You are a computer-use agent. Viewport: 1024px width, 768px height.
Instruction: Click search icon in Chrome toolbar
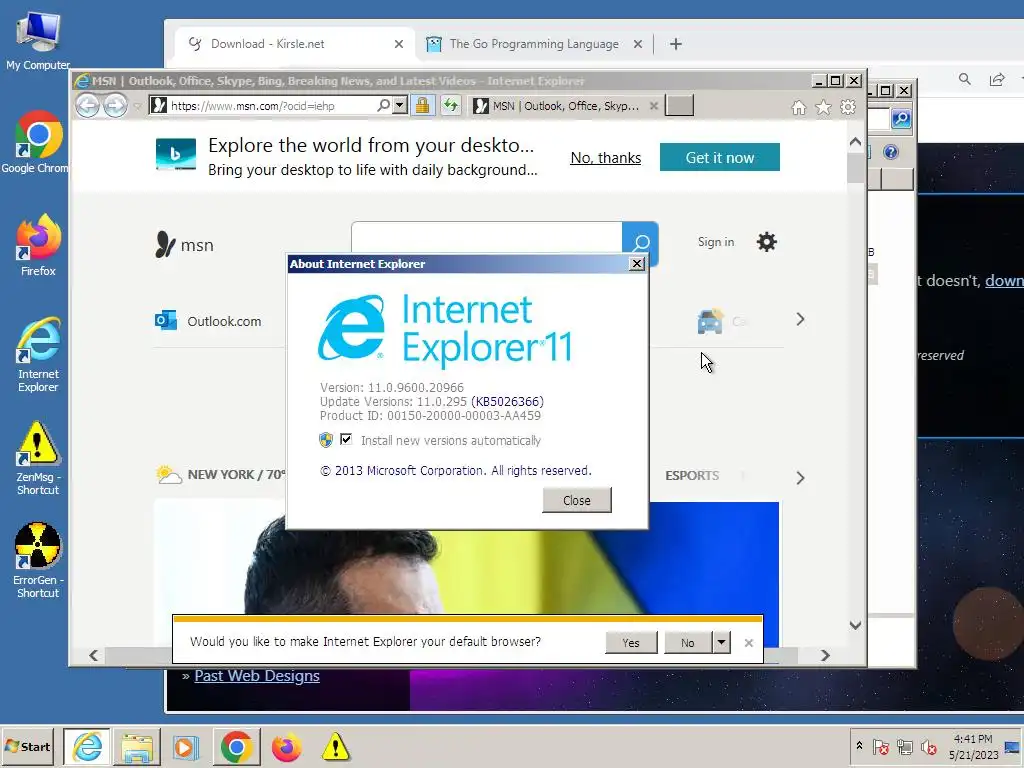[965, 80]
